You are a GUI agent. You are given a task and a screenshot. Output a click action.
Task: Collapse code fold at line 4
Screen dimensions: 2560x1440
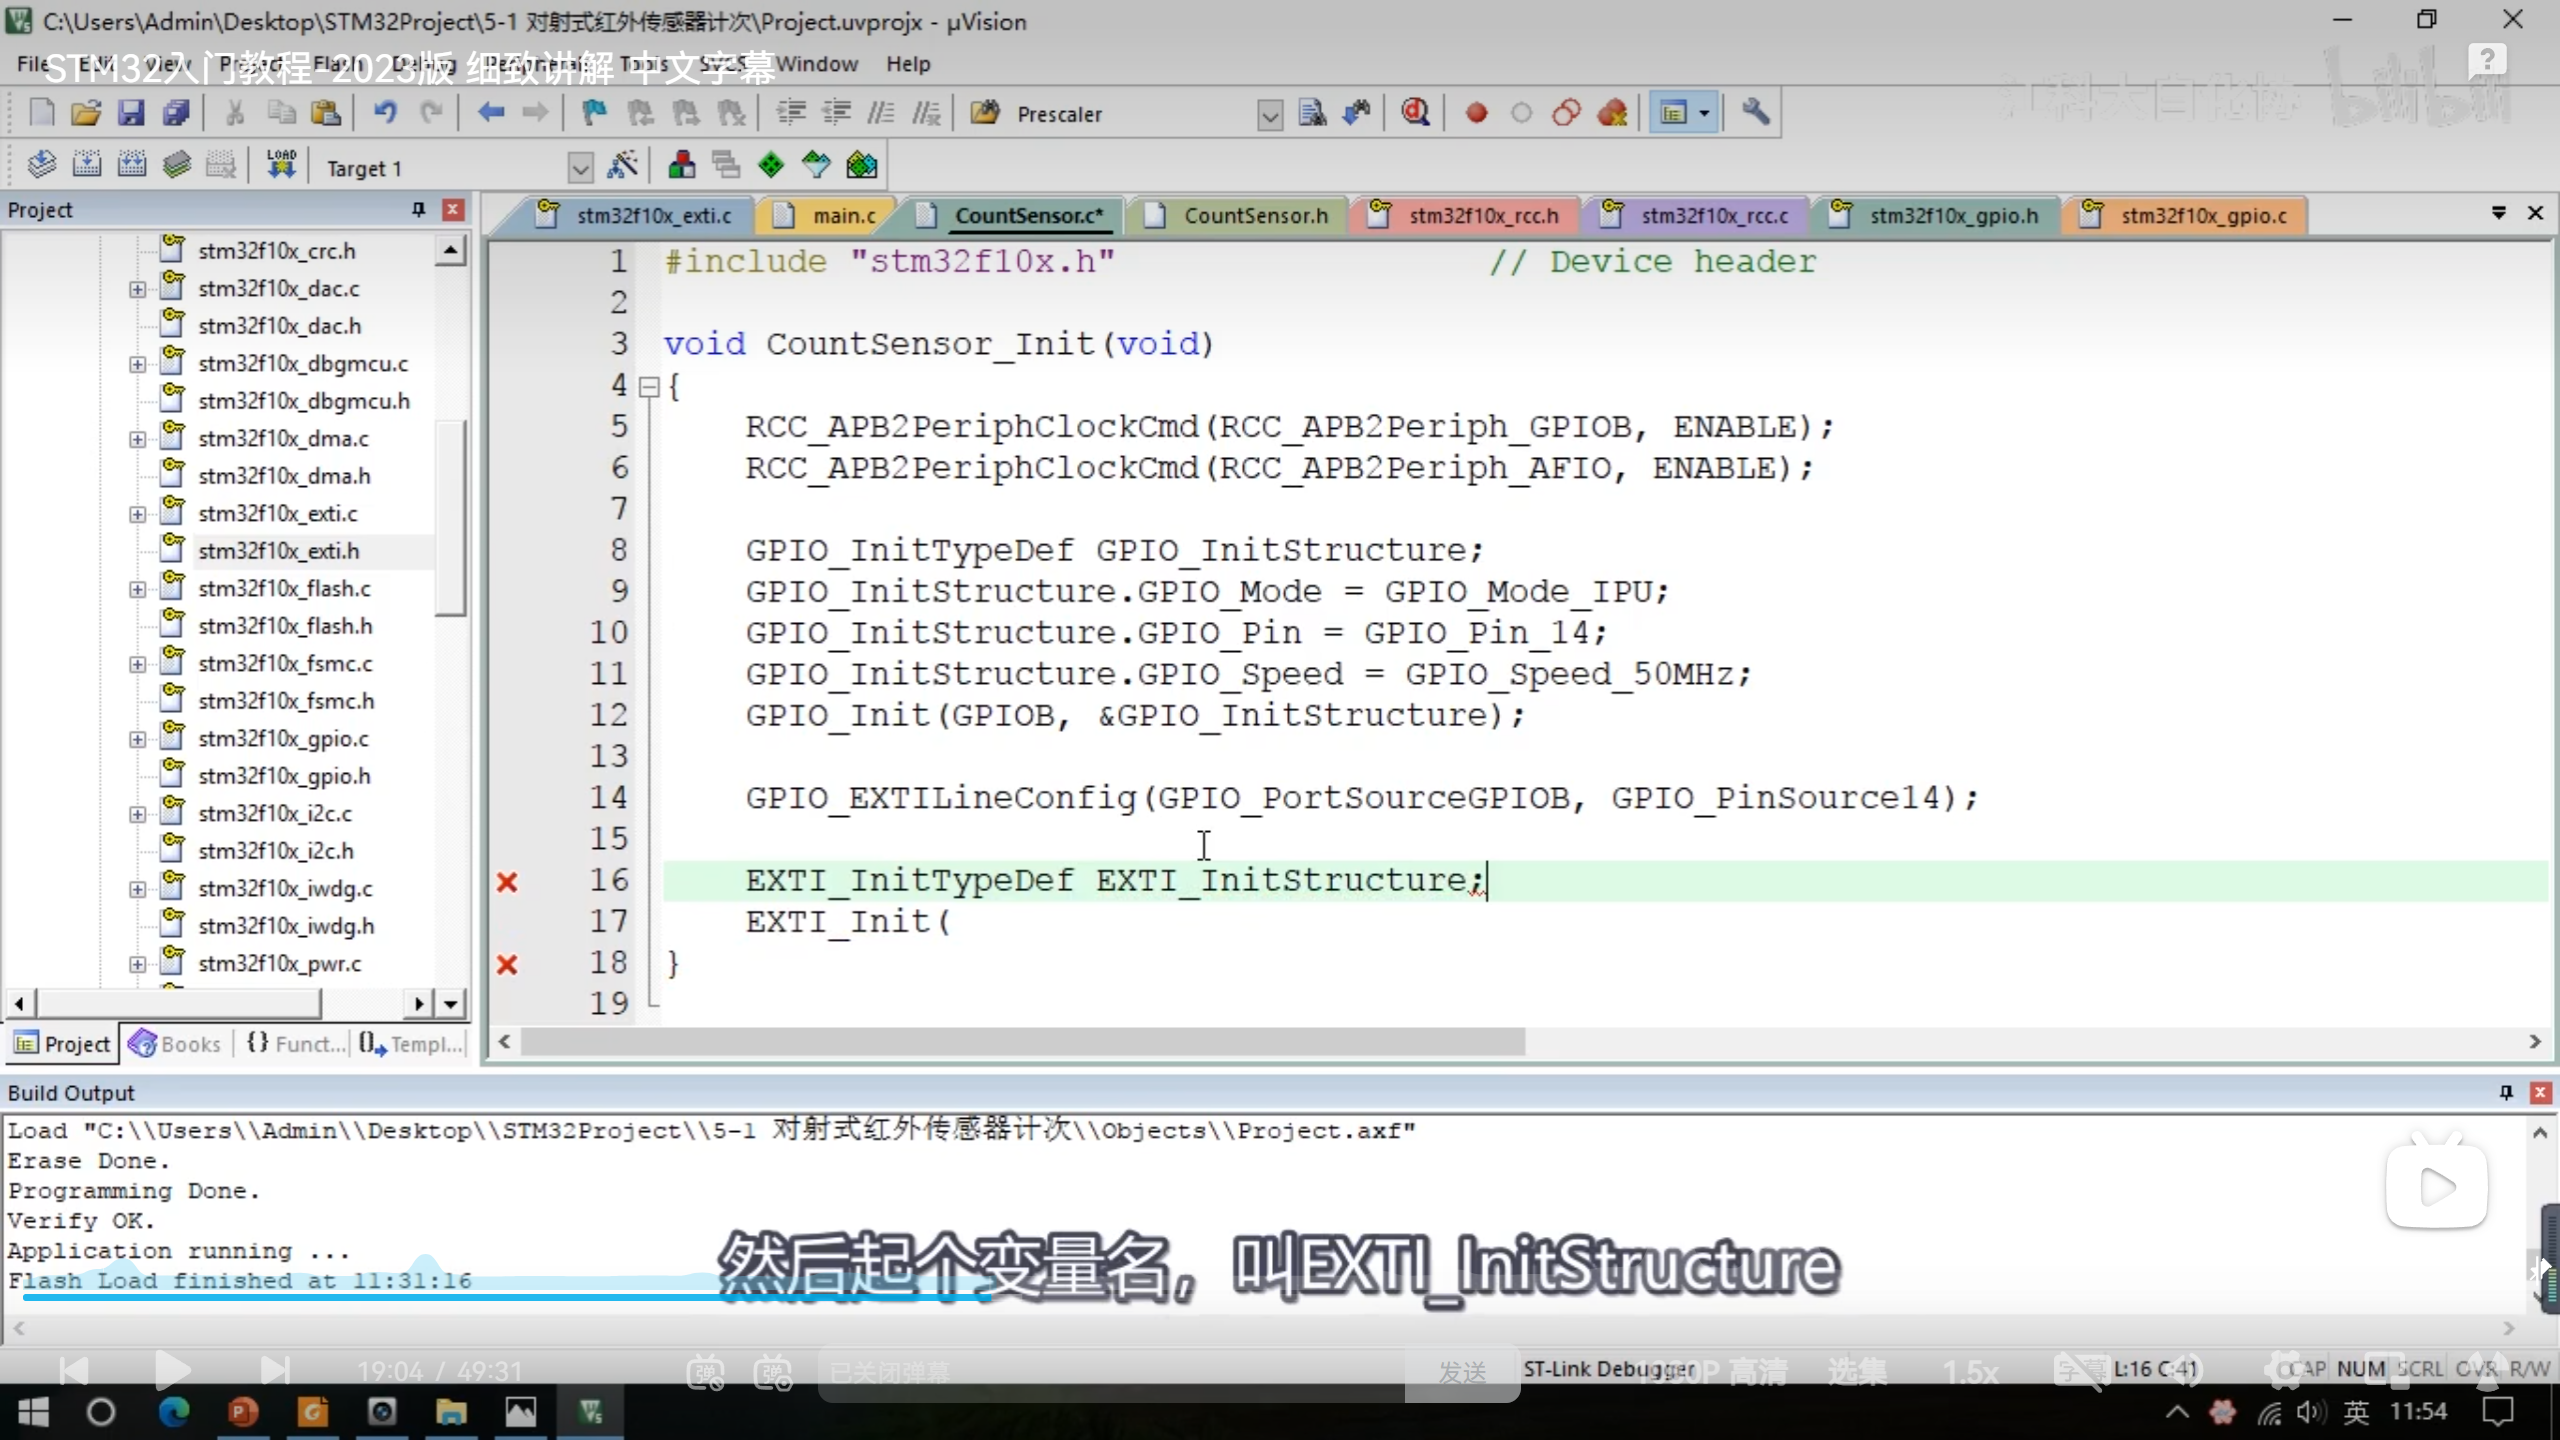click(x=649, y=387)
